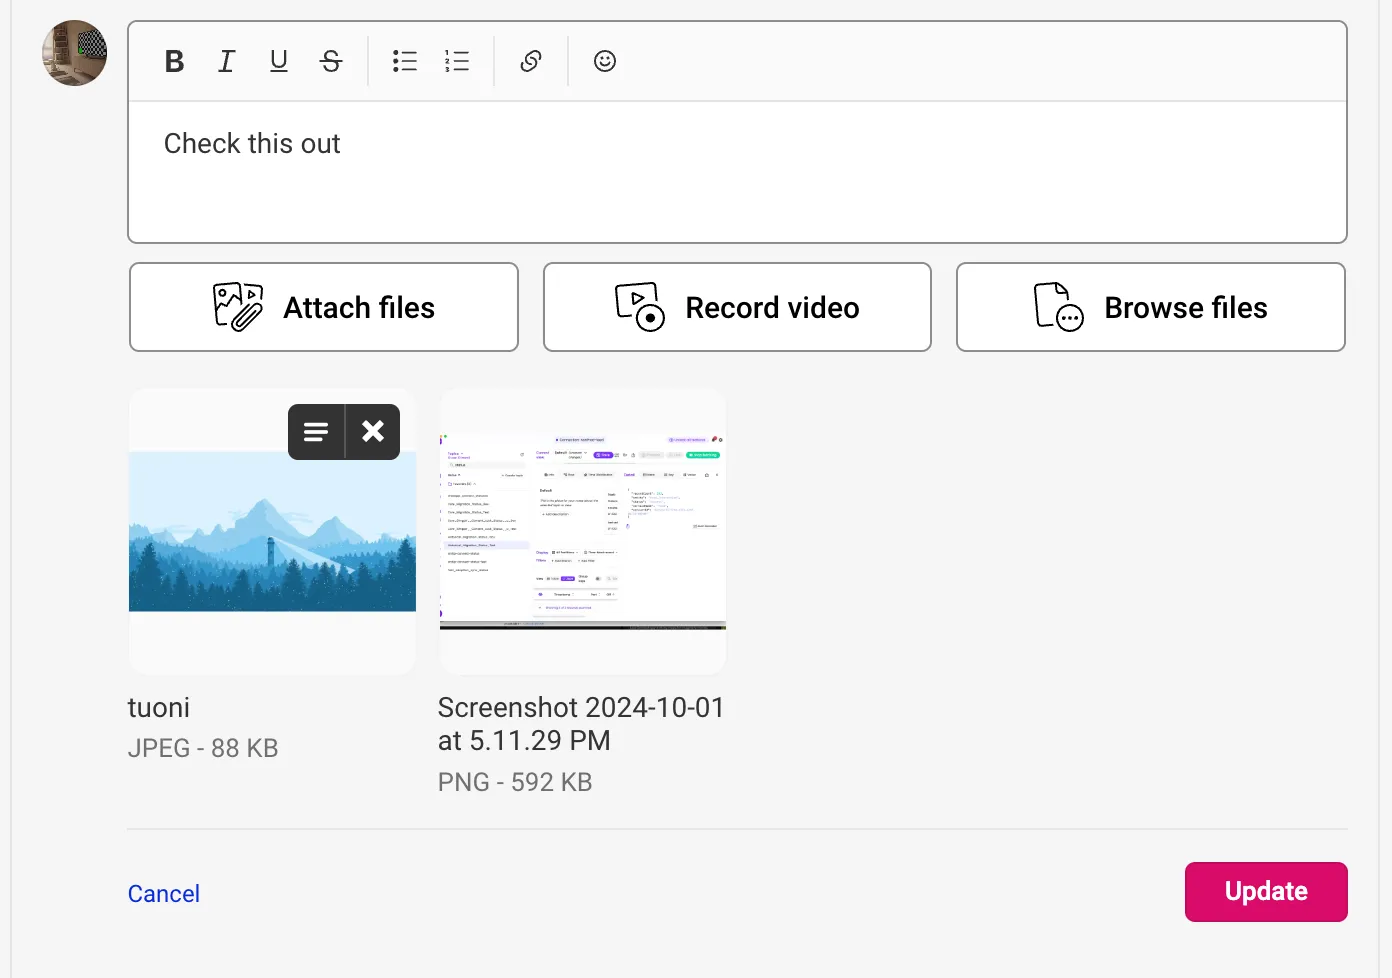Insert a bulleted list

(x=405, y=62)
